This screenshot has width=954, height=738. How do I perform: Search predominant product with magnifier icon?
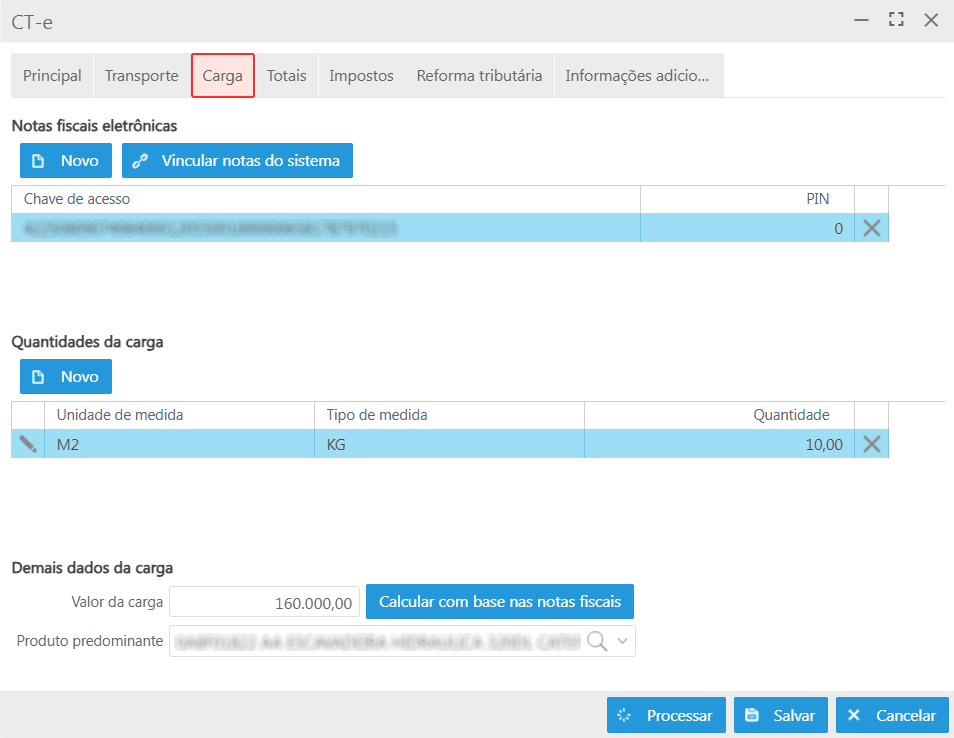point(597,641)
